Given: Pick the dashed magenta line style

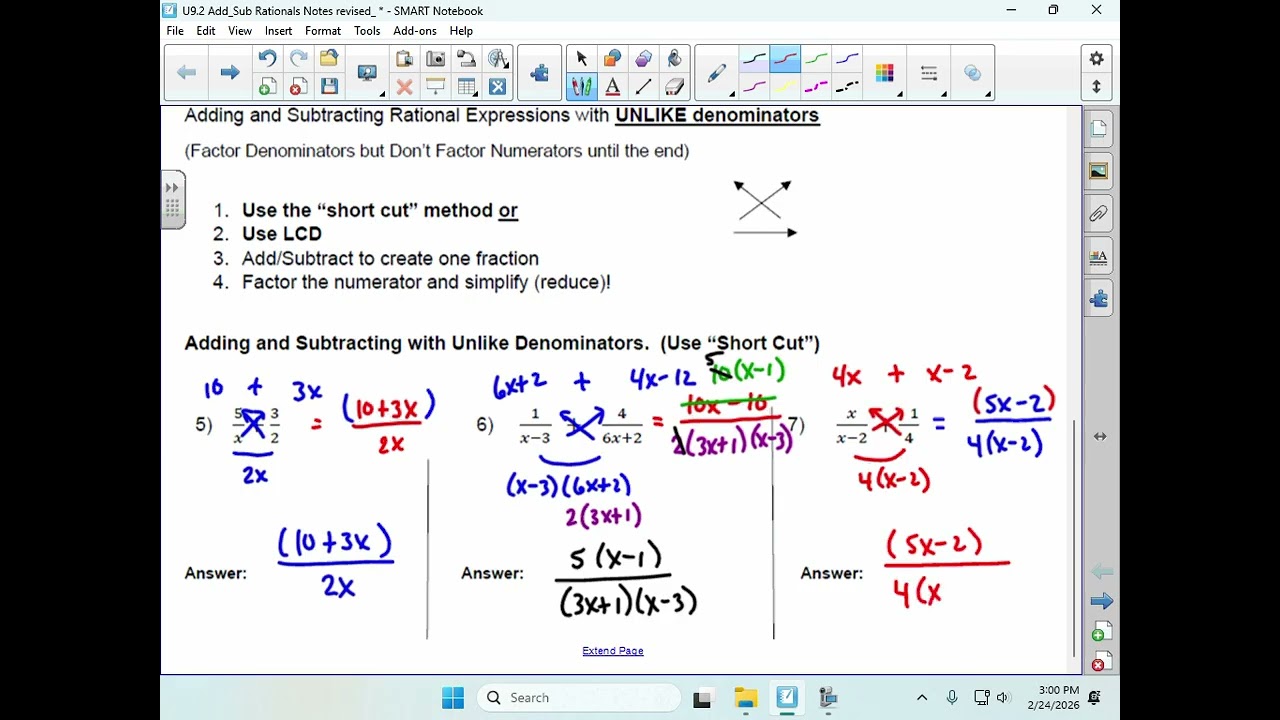Looking at the screenshot, I should [x=816, y=87].
